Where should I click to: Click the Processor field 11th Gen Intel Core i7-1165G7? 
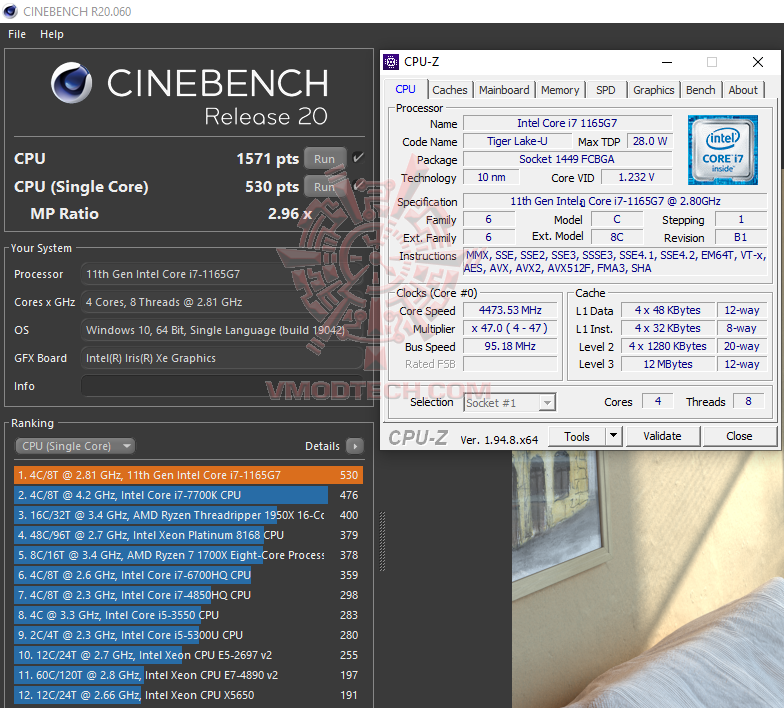[222, 274]
